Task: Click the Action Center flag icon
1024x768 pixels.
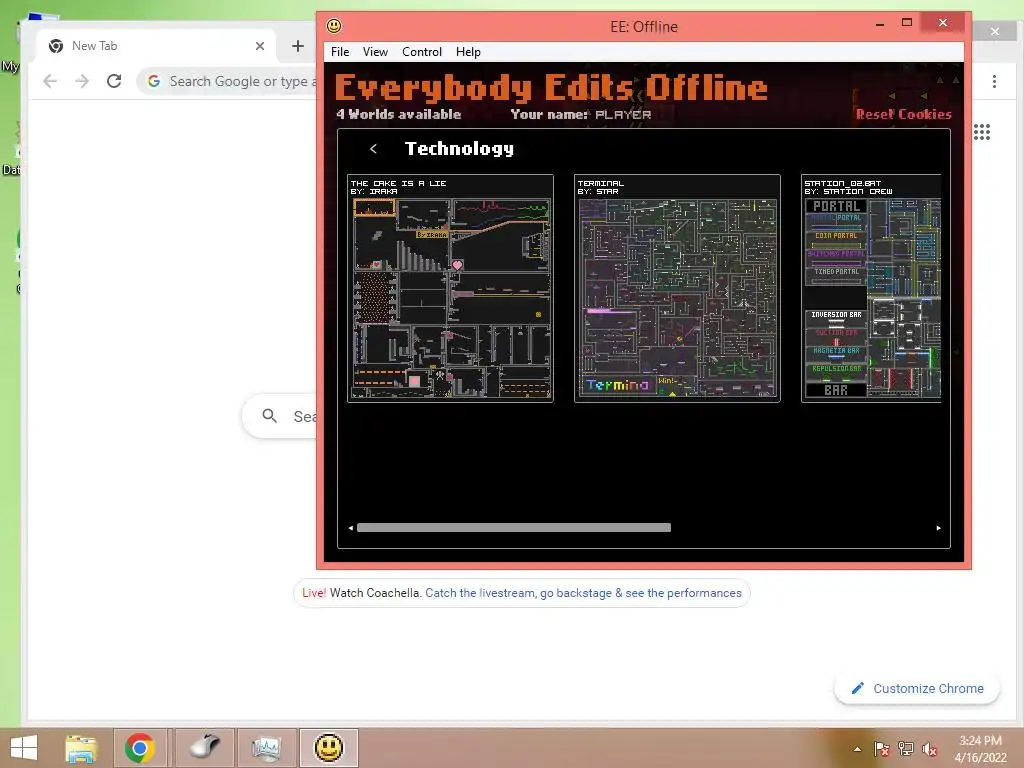Action: (x=882, y=749)
